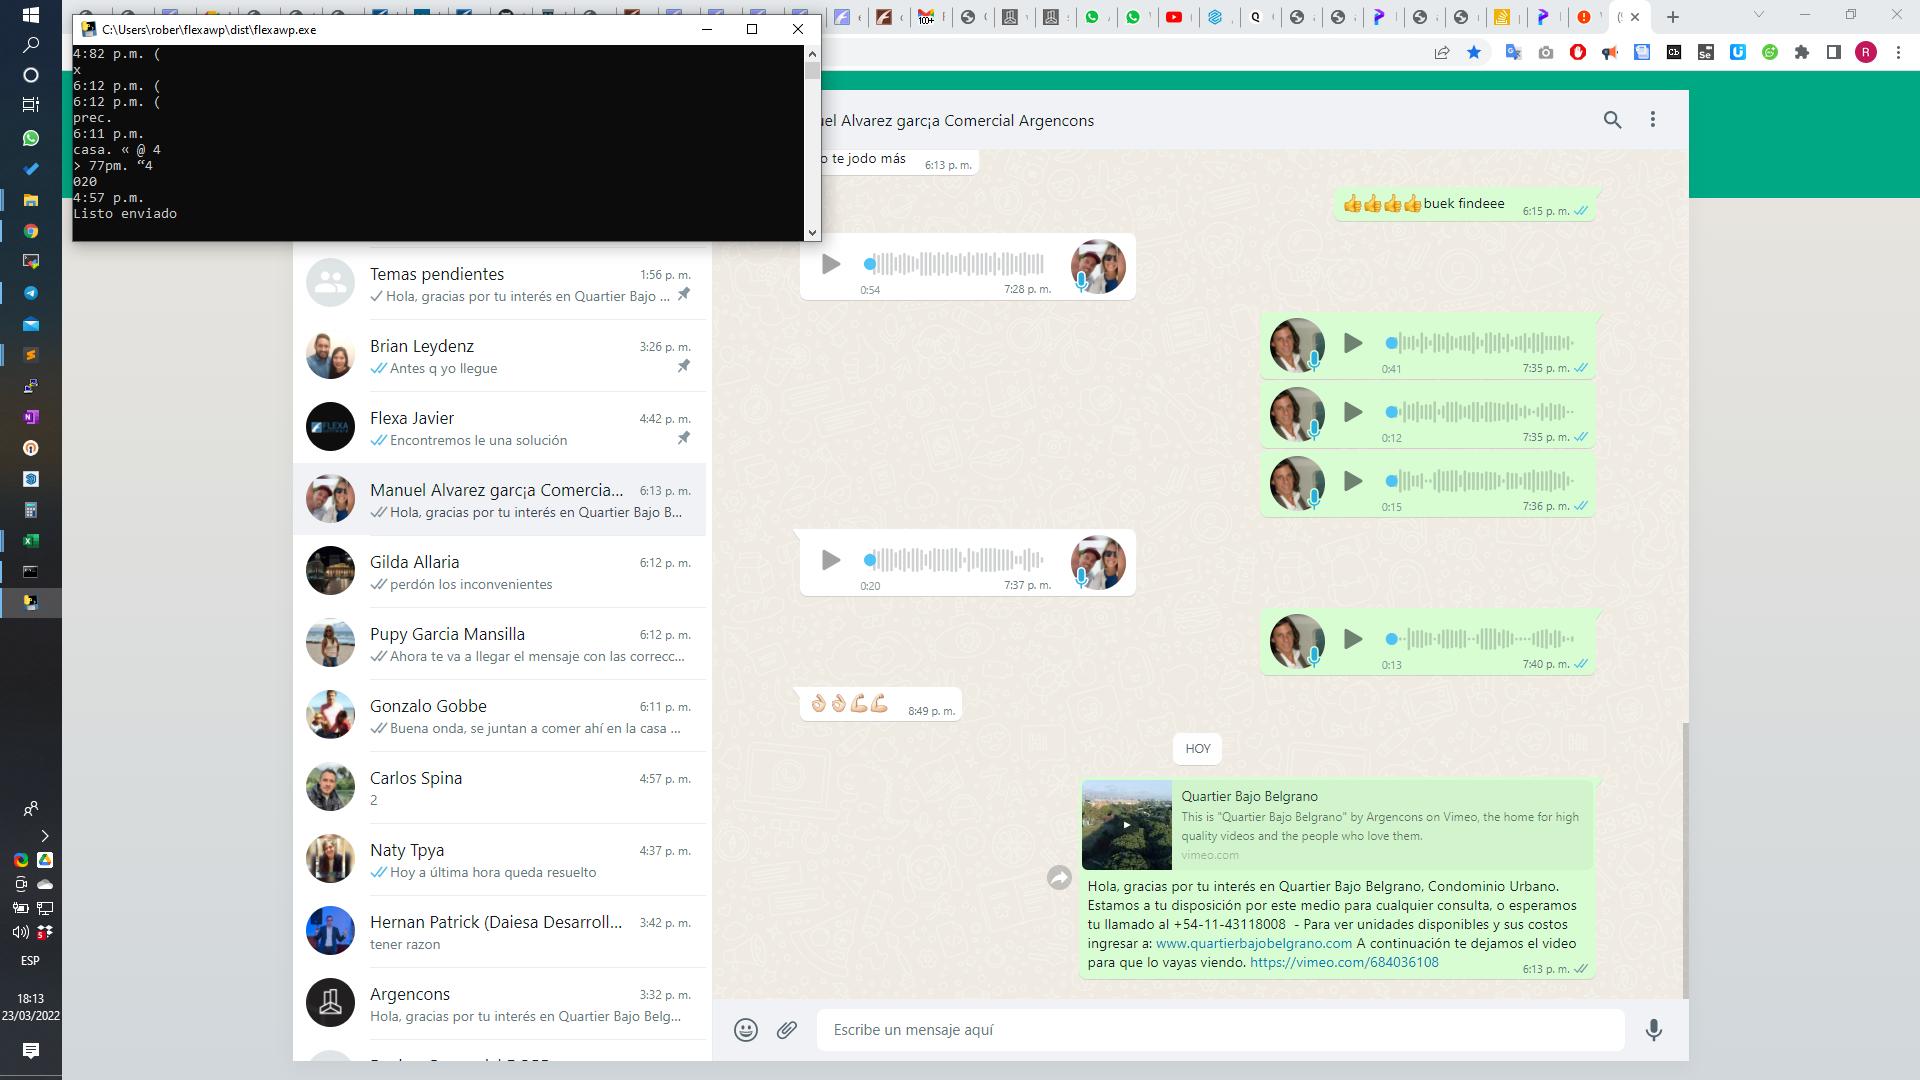Open WhatsApp from the taskbar
The height and width of the screenshot is (1080, 1920).
point(30,138)
